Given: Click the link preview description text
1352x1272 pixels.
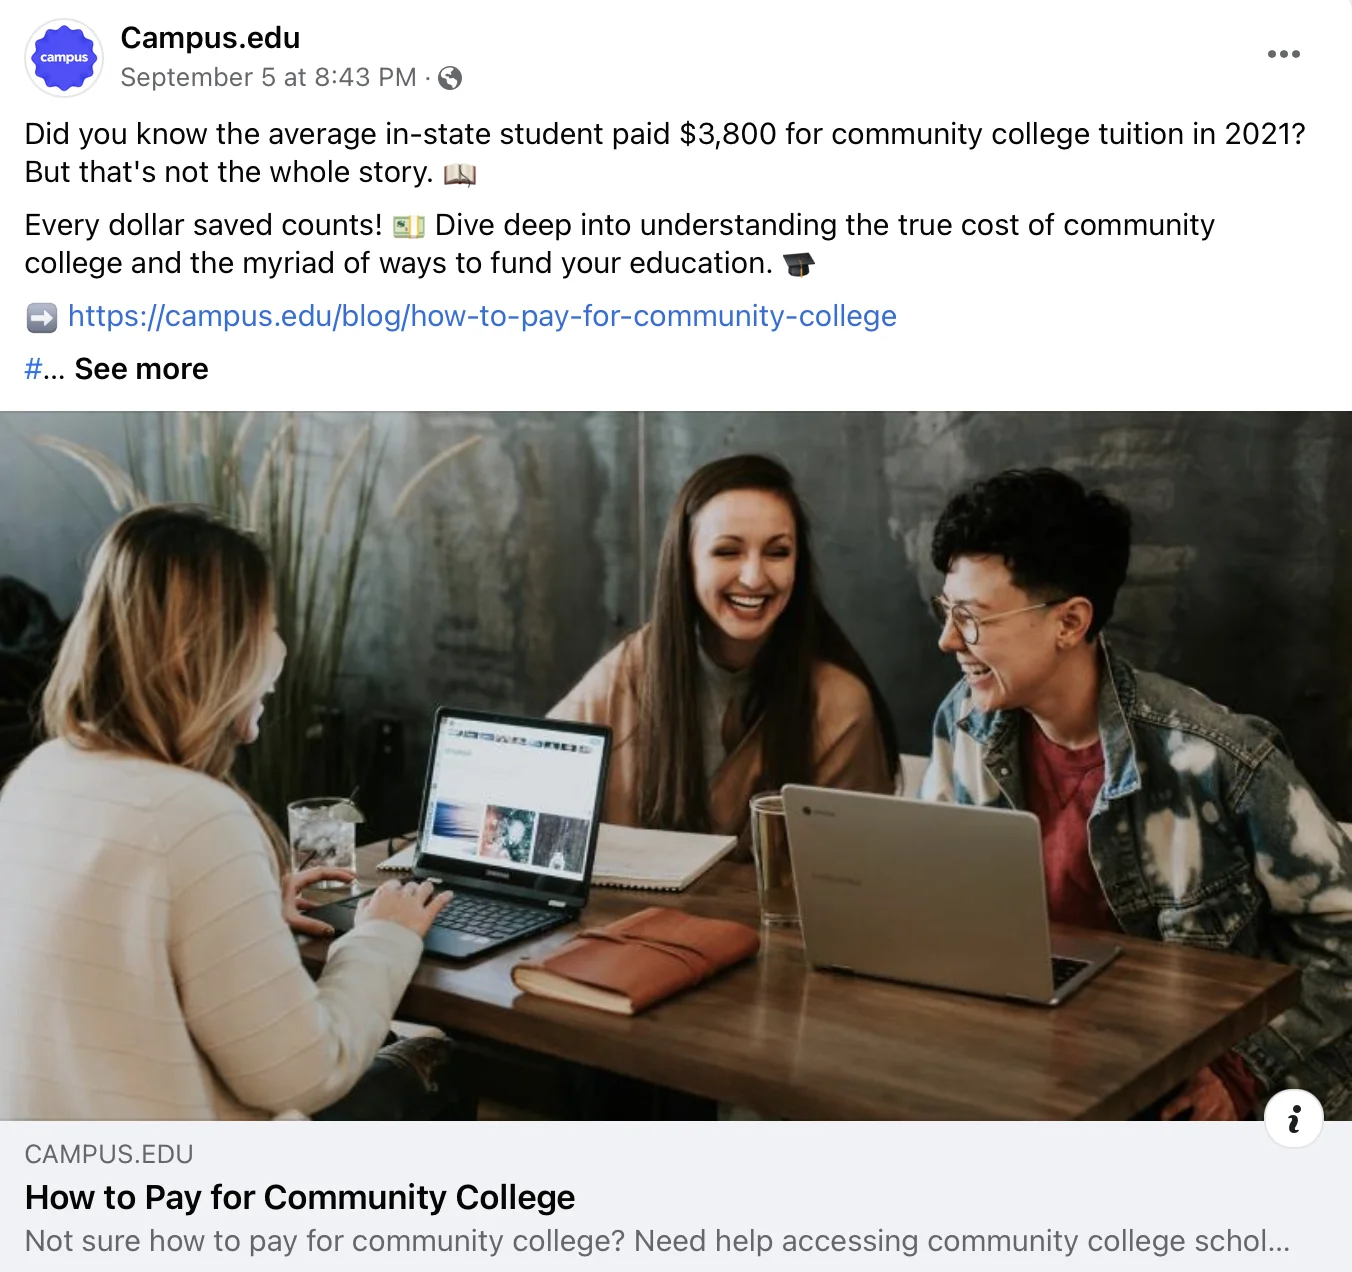Looking at the screenshot, I should 657,1241.
